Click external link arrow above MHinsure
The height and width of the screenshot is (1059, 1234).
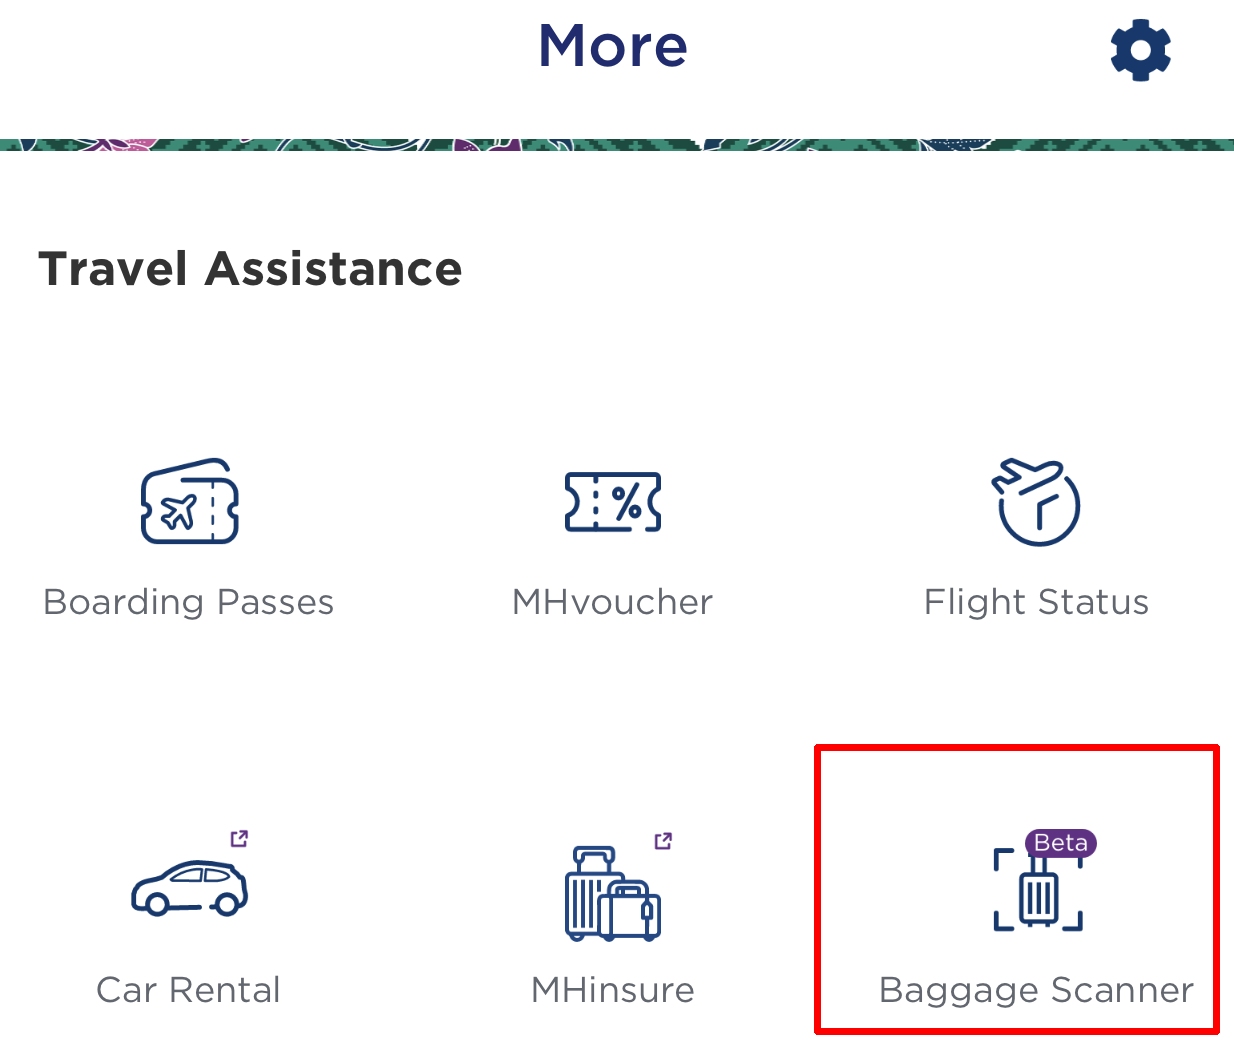pyautogui.click(x=663, y=840)
